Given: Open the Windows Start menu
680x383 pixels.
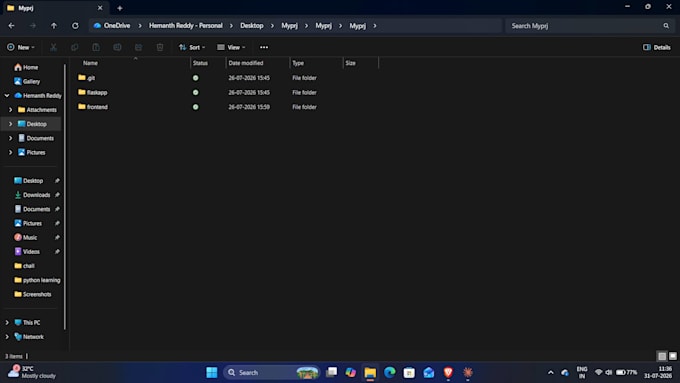Looking at the screenshot, I should click(212, 372).
